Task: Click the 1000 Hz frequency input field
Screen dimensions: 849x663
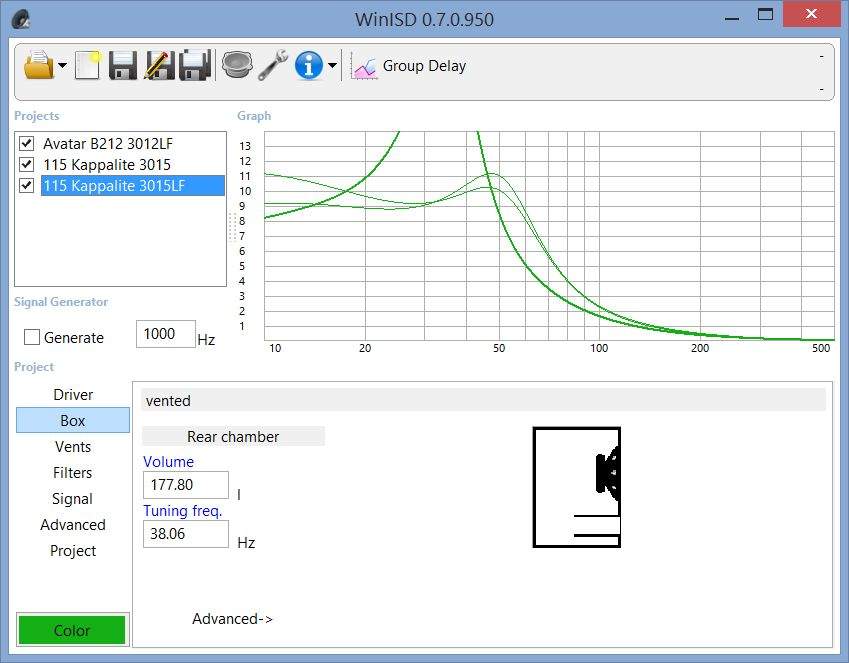Action: click(166, 334)
